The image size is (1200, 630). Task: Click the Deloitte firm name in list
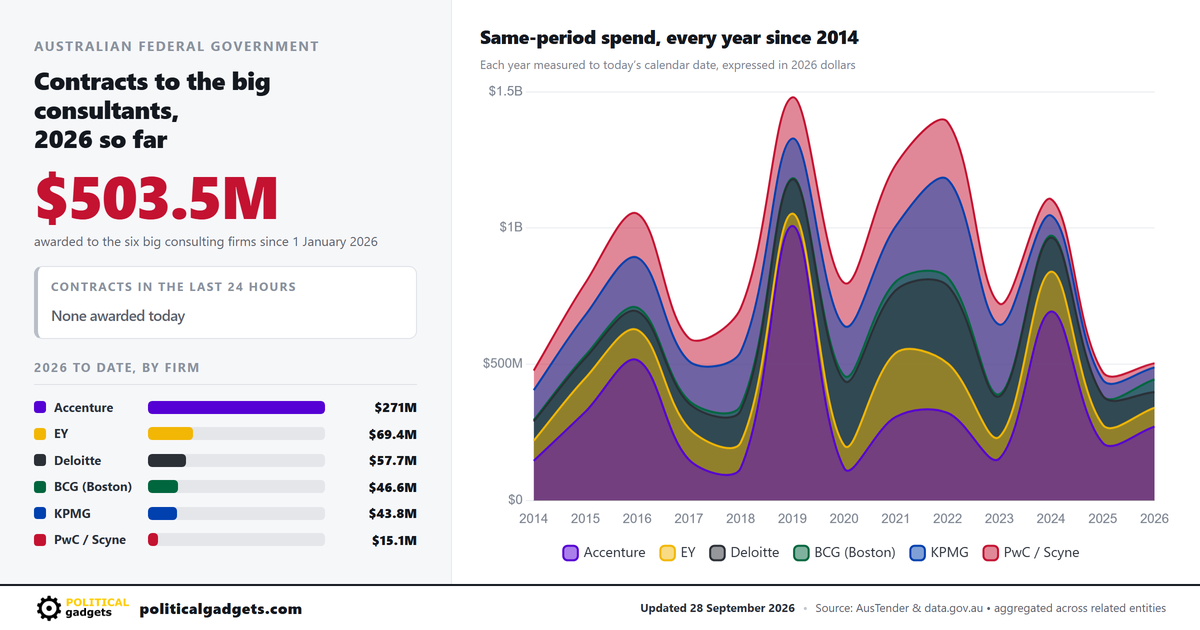[x=78, y=460]
